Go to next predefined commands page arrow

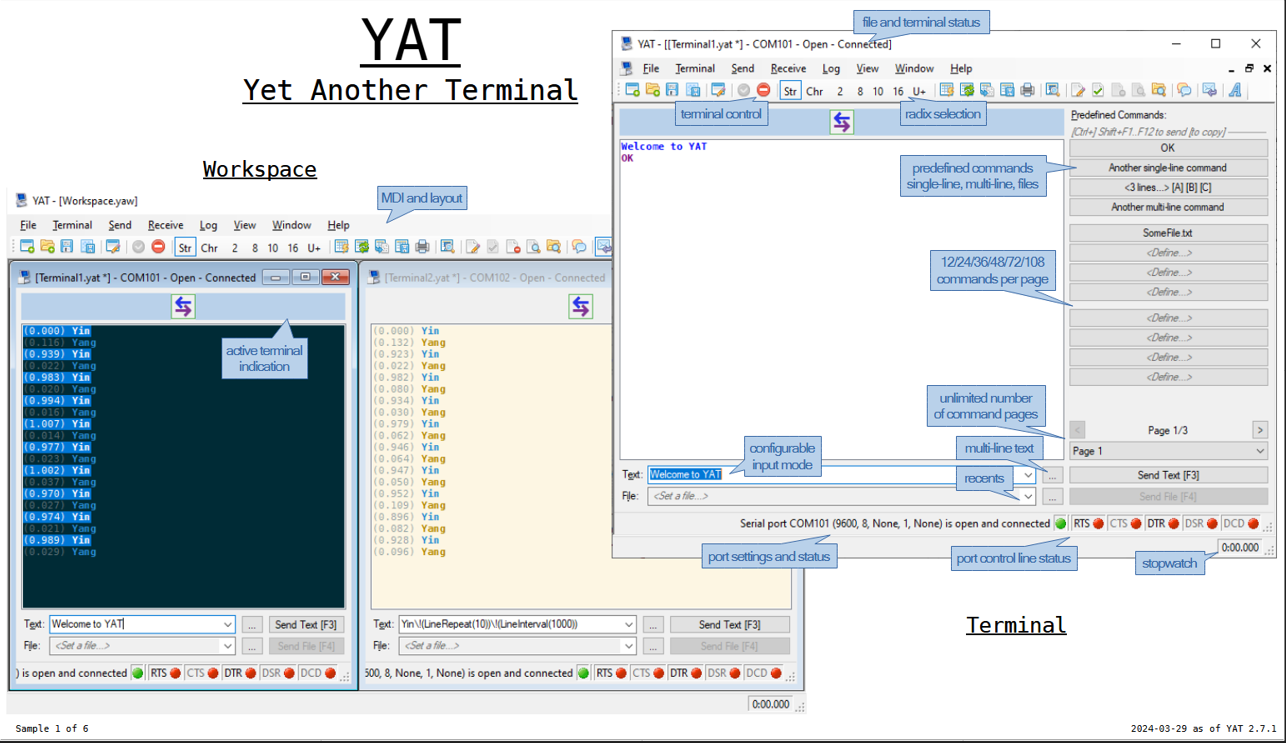pyautogui.click(x=1259, y=430)
